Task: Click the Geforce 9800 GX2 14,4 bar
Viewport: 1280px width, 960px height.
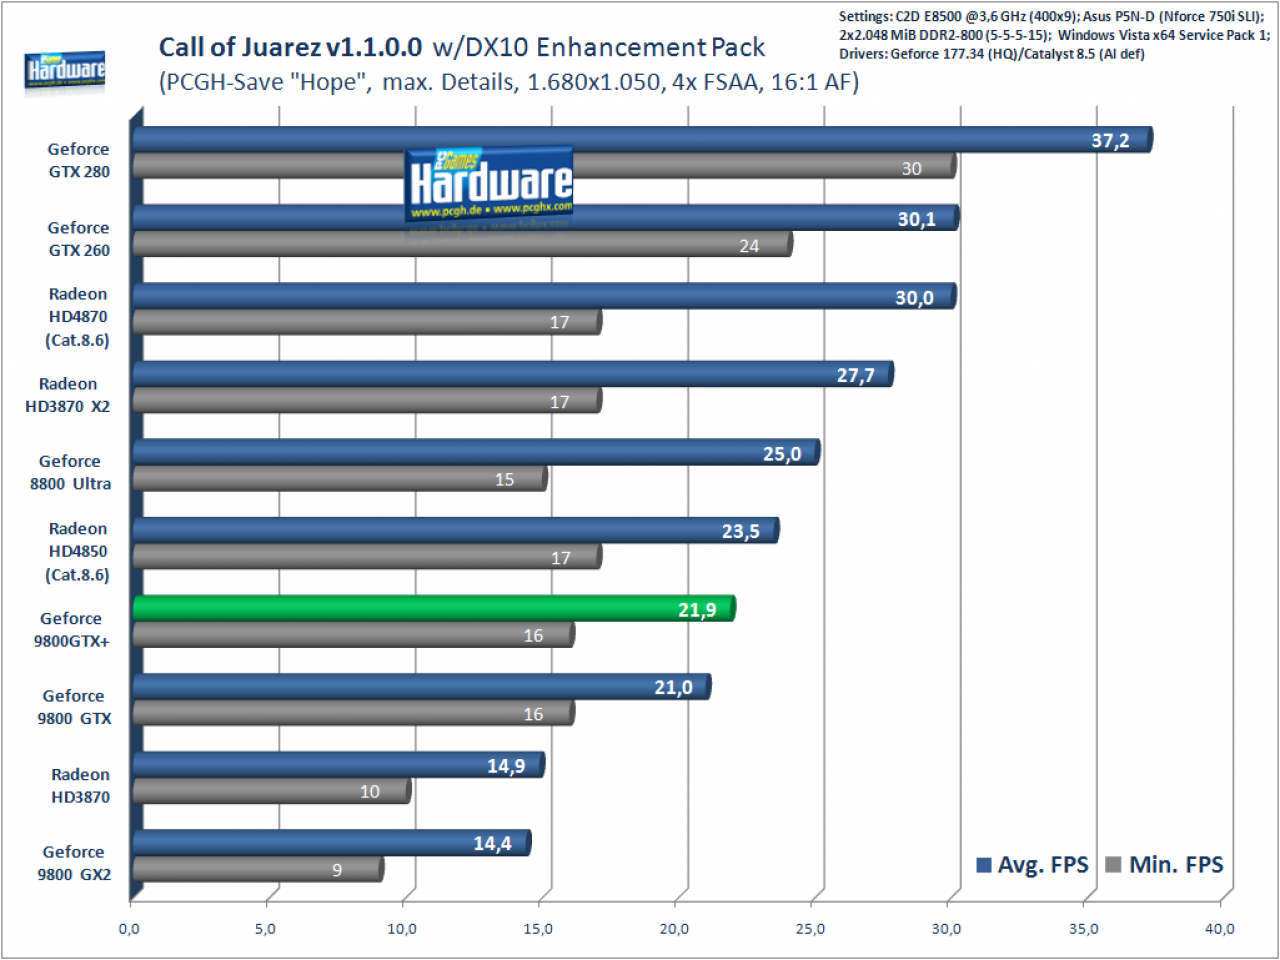Action: click(x=332, y=843)
